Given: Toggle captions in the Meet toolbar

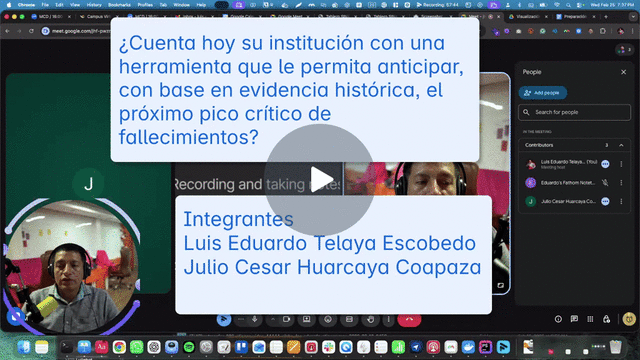Looking at the screenshot, I should click(349, 320).
